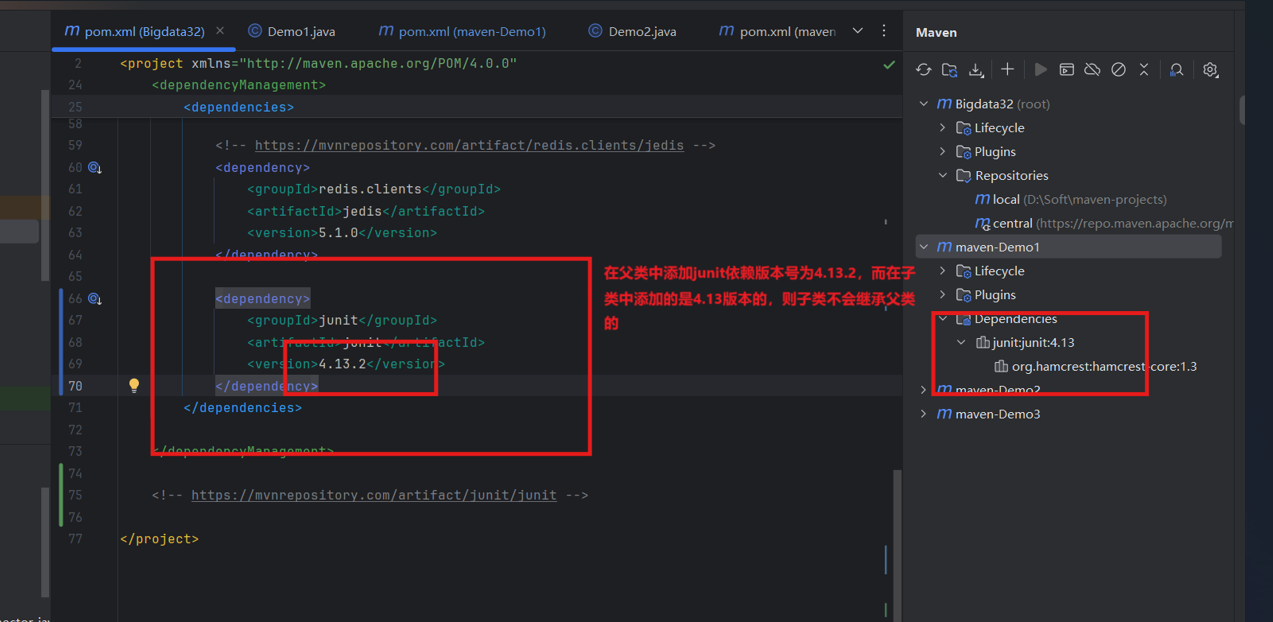The image size is (1273, 622).
Task: Download sources and documentation icon
Action: pyautogui.click(x=976, y=70)
